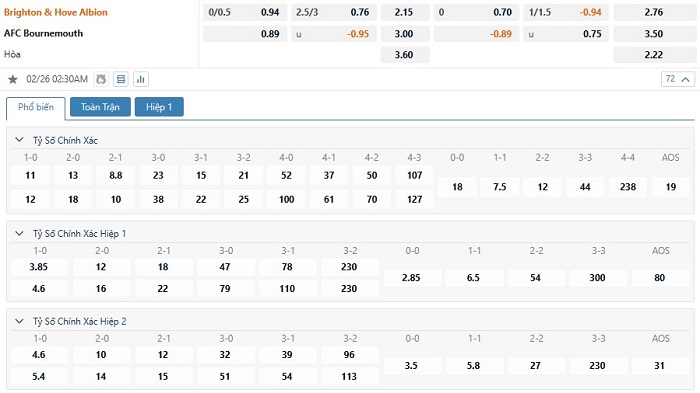Viewport: 700px width, 393px height.
Task: Open the Hiệp 1 tab
Action: [x=159, y=107]
